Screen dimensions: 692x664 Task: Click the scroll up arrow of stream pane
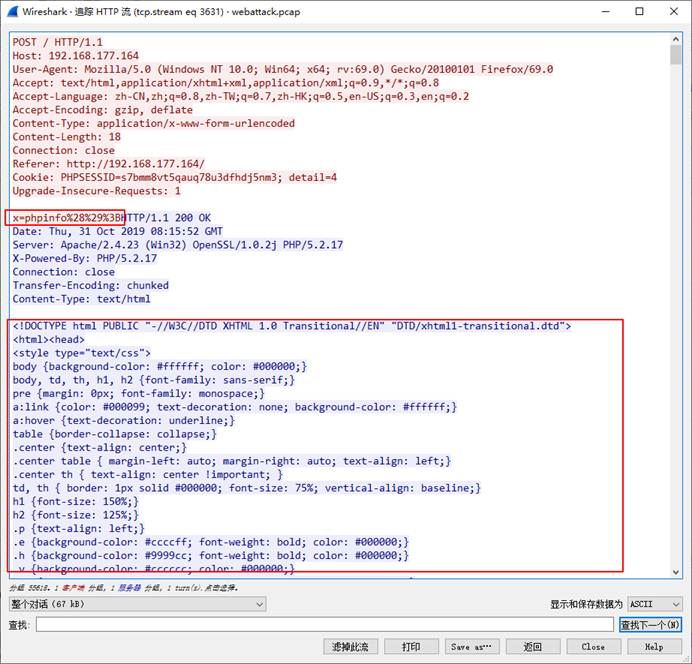[676, 39]
